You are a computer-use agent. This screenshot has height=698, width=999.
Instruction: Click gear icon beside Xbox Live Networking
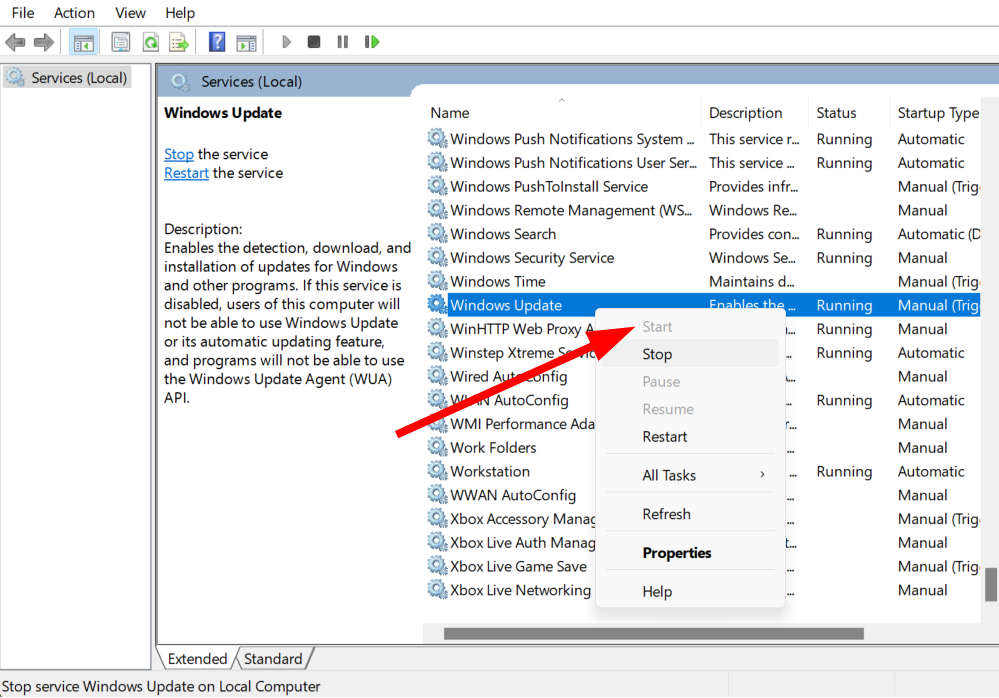coord(437,590)
